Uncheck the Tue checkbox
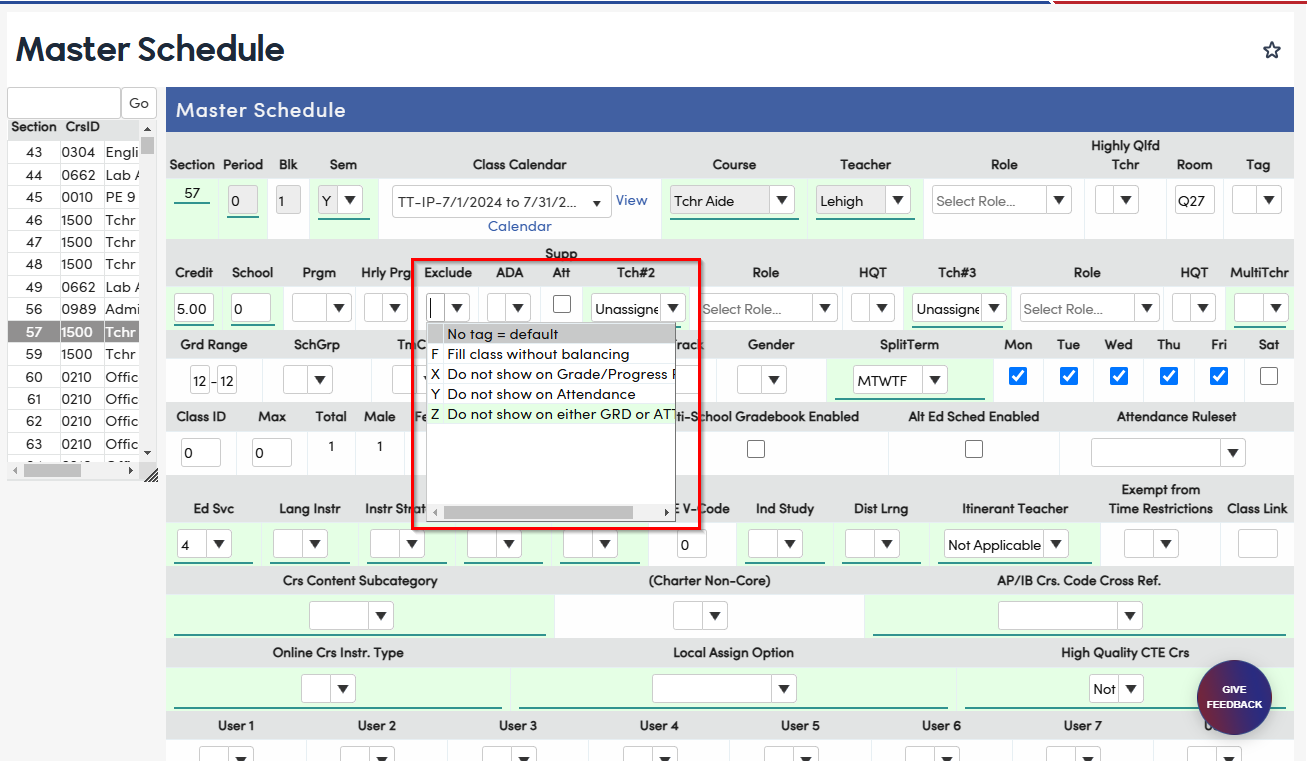The image size is (1307, 761). [1069, 376]
